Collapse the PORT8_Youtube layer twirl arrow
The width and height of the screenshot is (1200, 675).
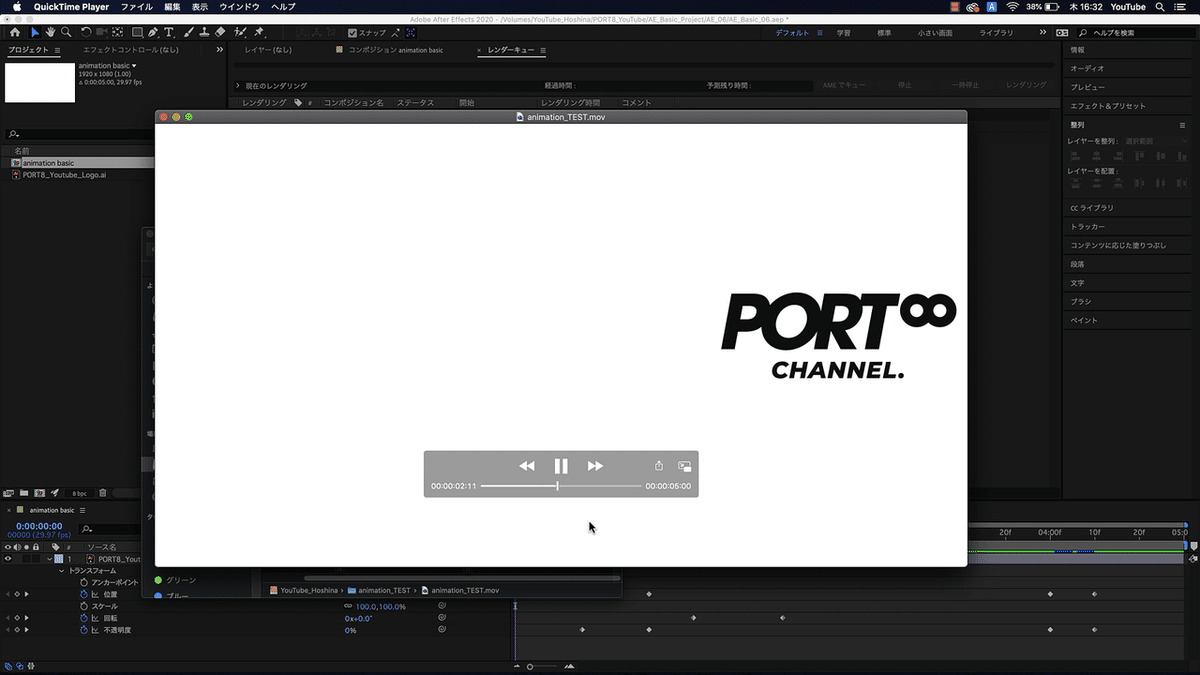pyautogui.click(x=48, y=559)
